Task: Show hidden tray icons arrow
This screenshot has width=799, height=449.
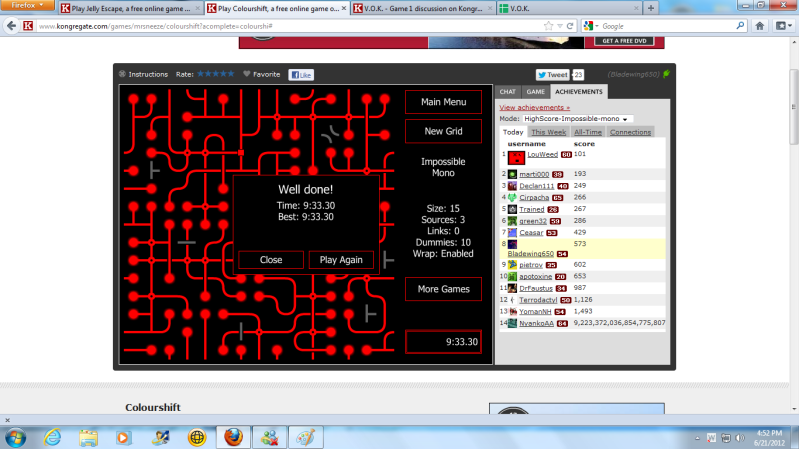Action: click(x=697, y=438)
